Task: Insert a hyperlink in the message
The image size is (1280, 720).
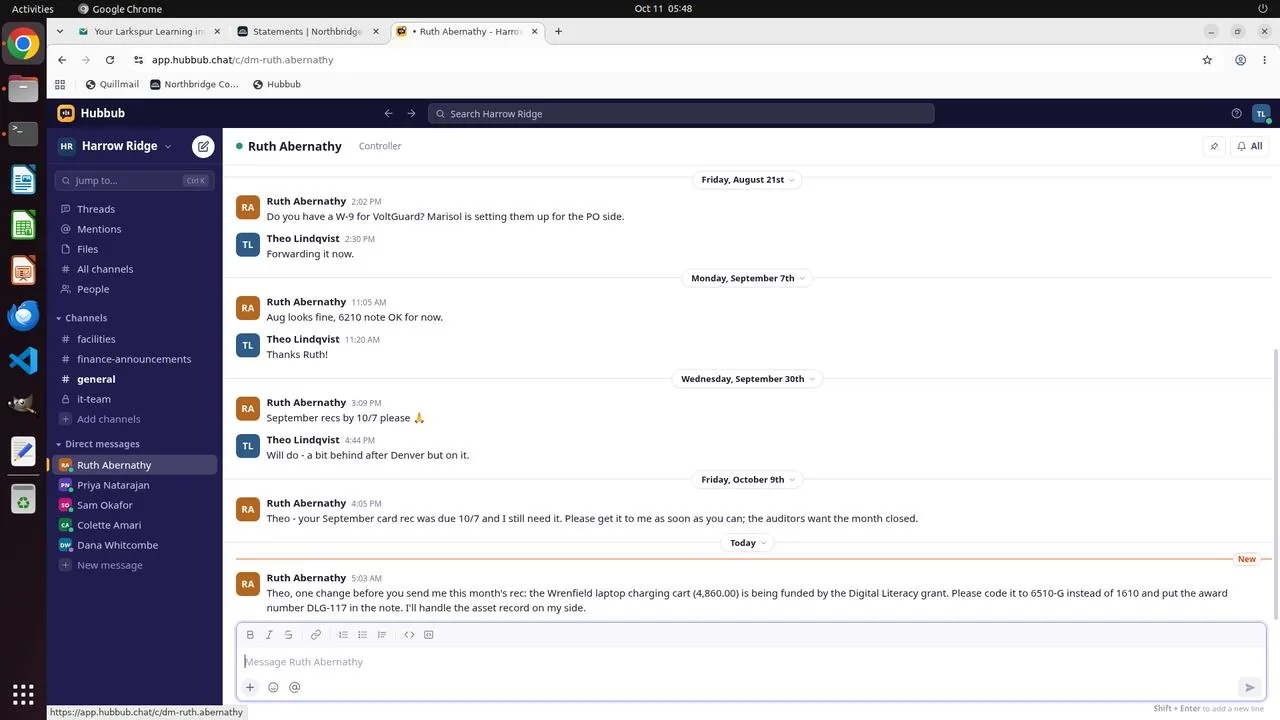Action: coord(316,635)
